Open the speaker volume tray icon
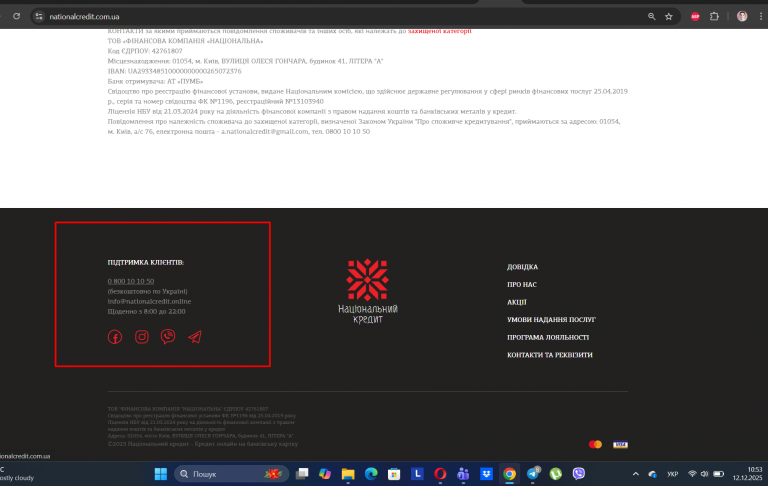Image resolution: width=768 pixels, height=486 pixels. pos(704,474)
